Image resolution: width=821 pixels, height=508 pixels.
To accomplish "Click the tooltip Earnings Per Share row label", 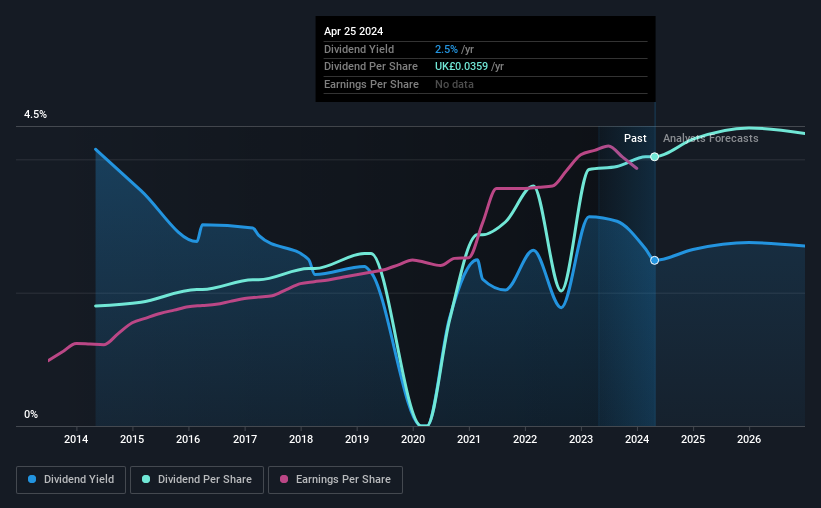I will point(371,84).
